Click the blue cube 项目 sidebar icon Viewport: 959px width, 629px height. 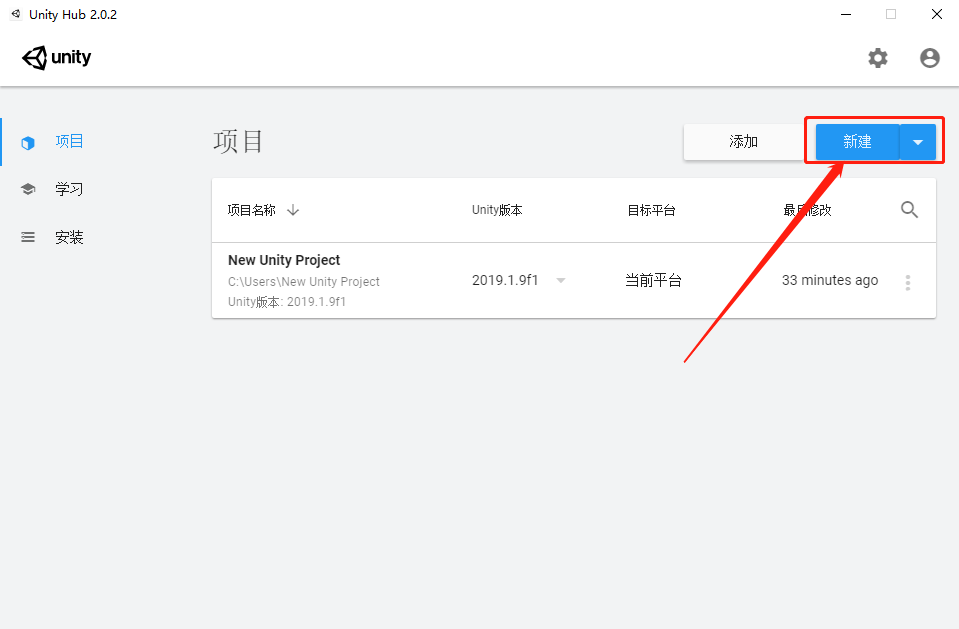click(28, 143)
